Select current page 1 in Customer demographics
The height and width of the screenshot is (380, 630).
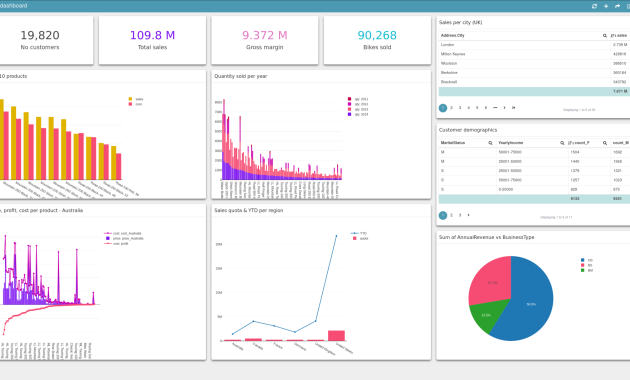[443, 215]
